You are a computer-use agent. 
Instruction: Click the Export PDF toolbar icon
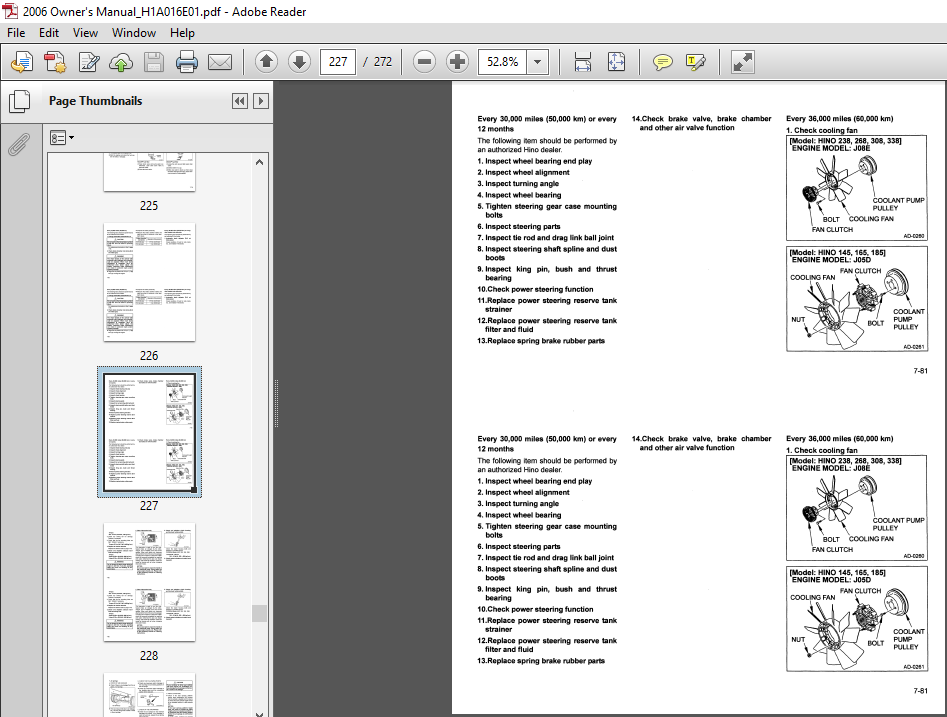(x=22, y=62)
